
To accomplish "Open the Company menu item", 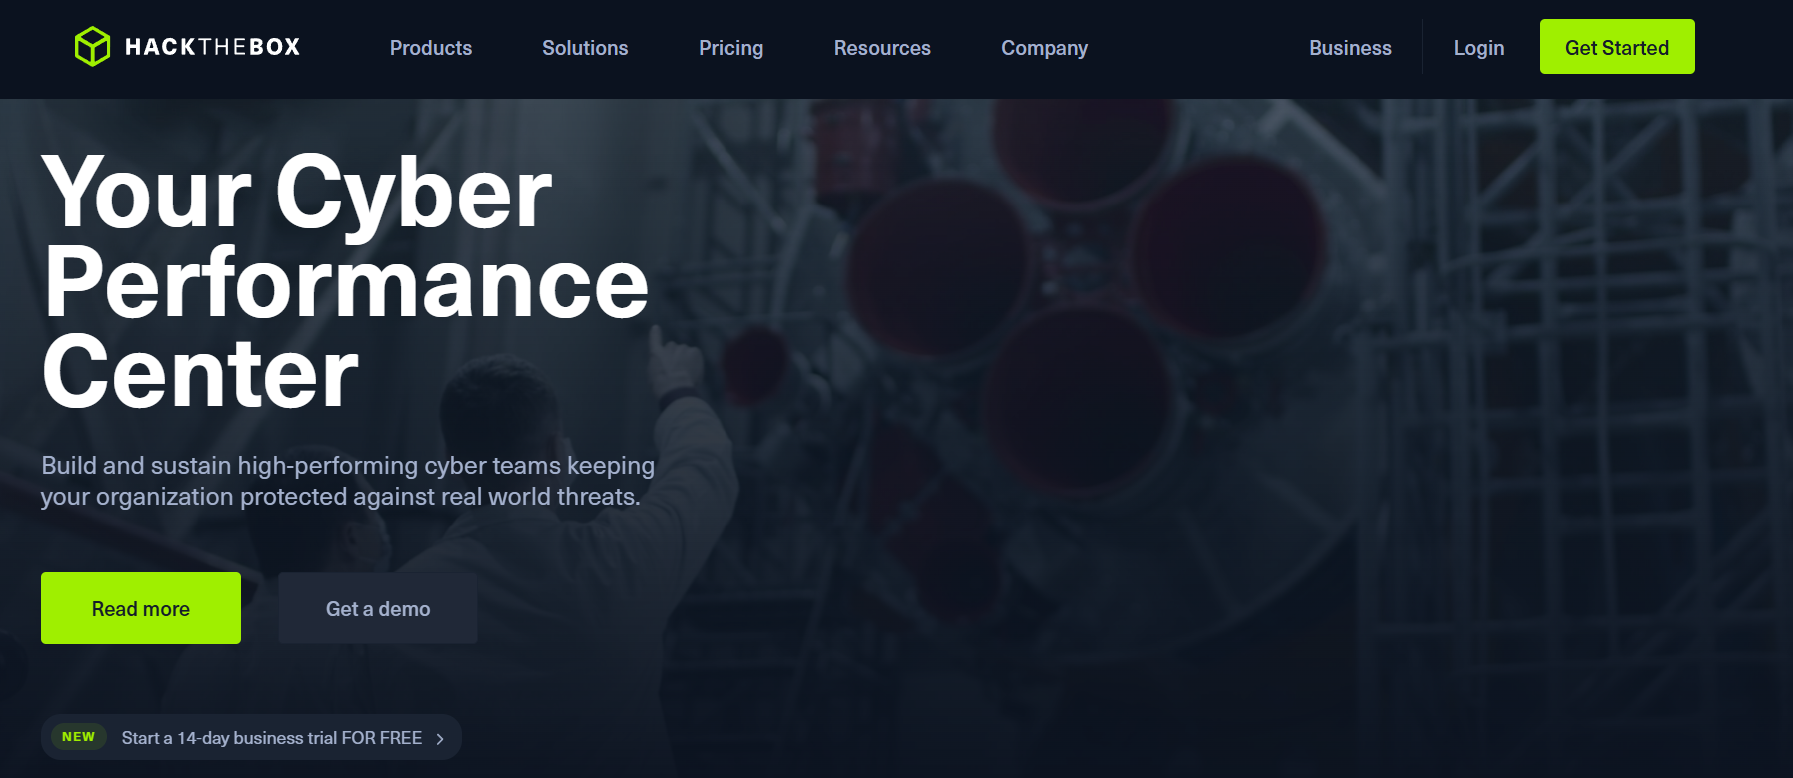I will click(x=1044, y=48).
